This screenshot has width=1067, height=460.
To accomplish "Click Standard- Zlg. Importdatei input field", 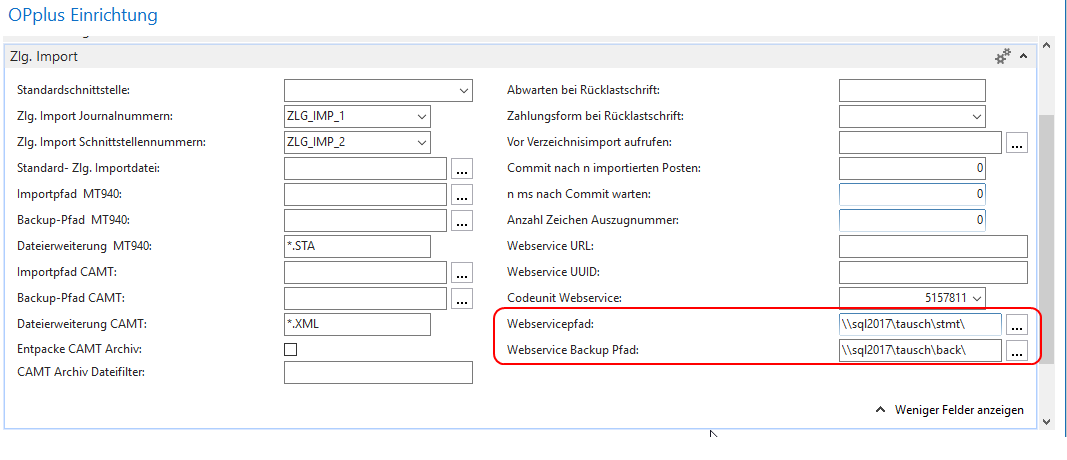I will click(x=365, y=168).
